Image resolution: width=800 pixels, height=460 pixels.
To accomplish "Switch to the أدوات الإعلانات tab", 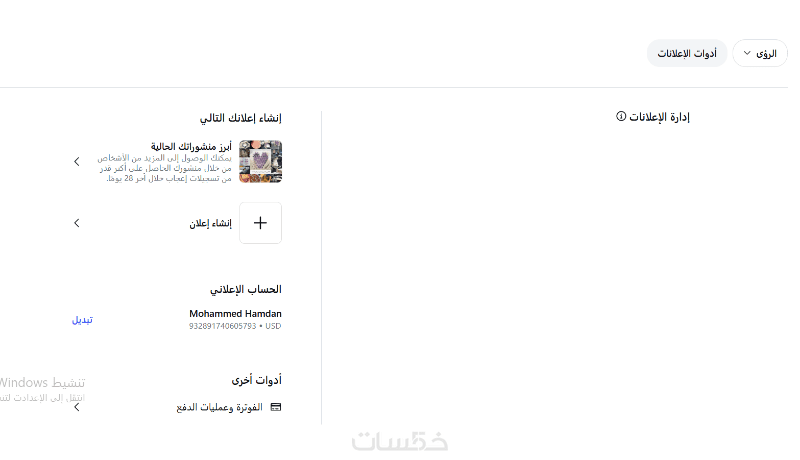I will [687, 53].
